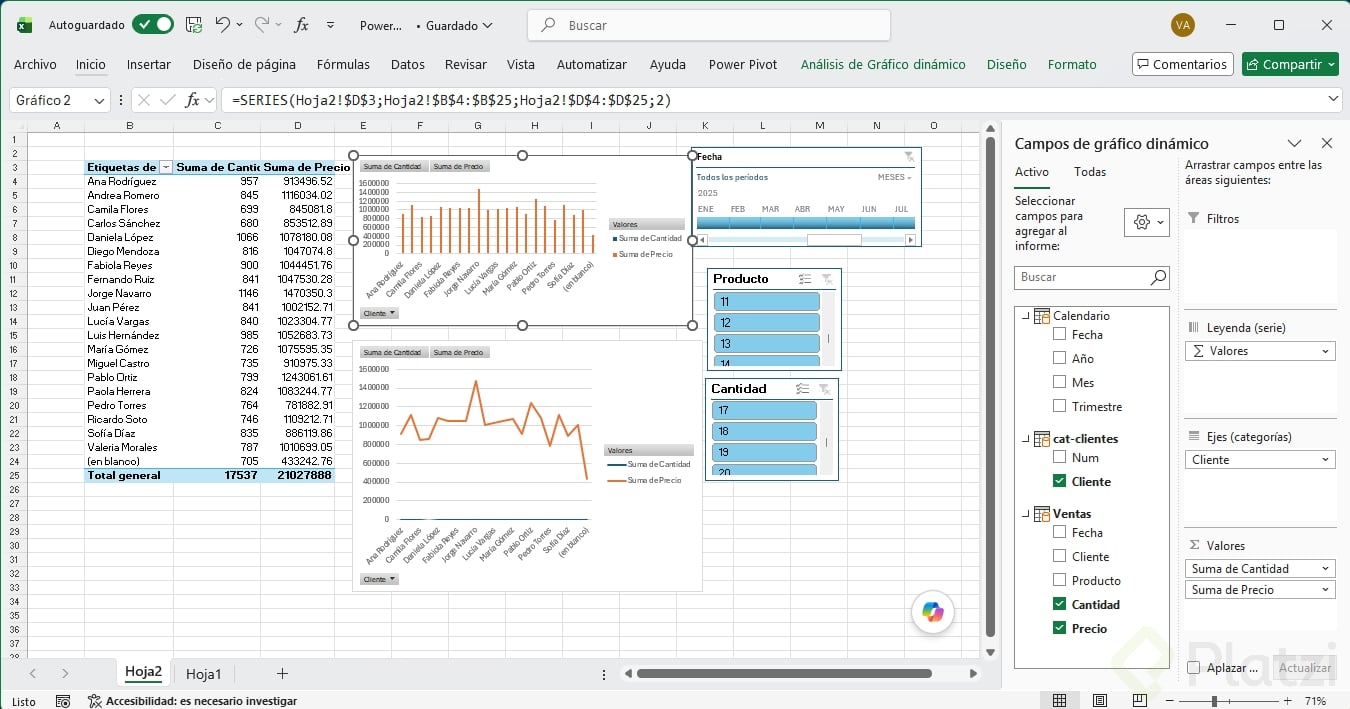This screenshot has height=709, width=1350.
Task: Expand the formula bar chevron
Action: click(1333, 99)
